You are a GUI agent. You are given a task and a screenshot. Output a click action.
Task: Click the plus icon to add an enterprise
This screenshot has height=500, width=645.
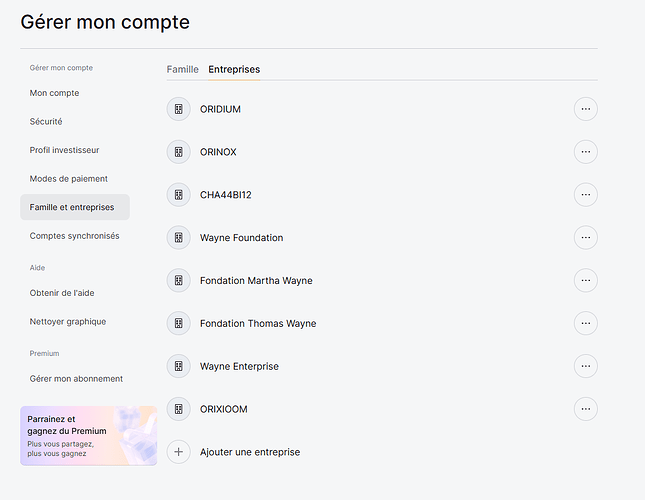pyautogui.click(x=178, y=452)
